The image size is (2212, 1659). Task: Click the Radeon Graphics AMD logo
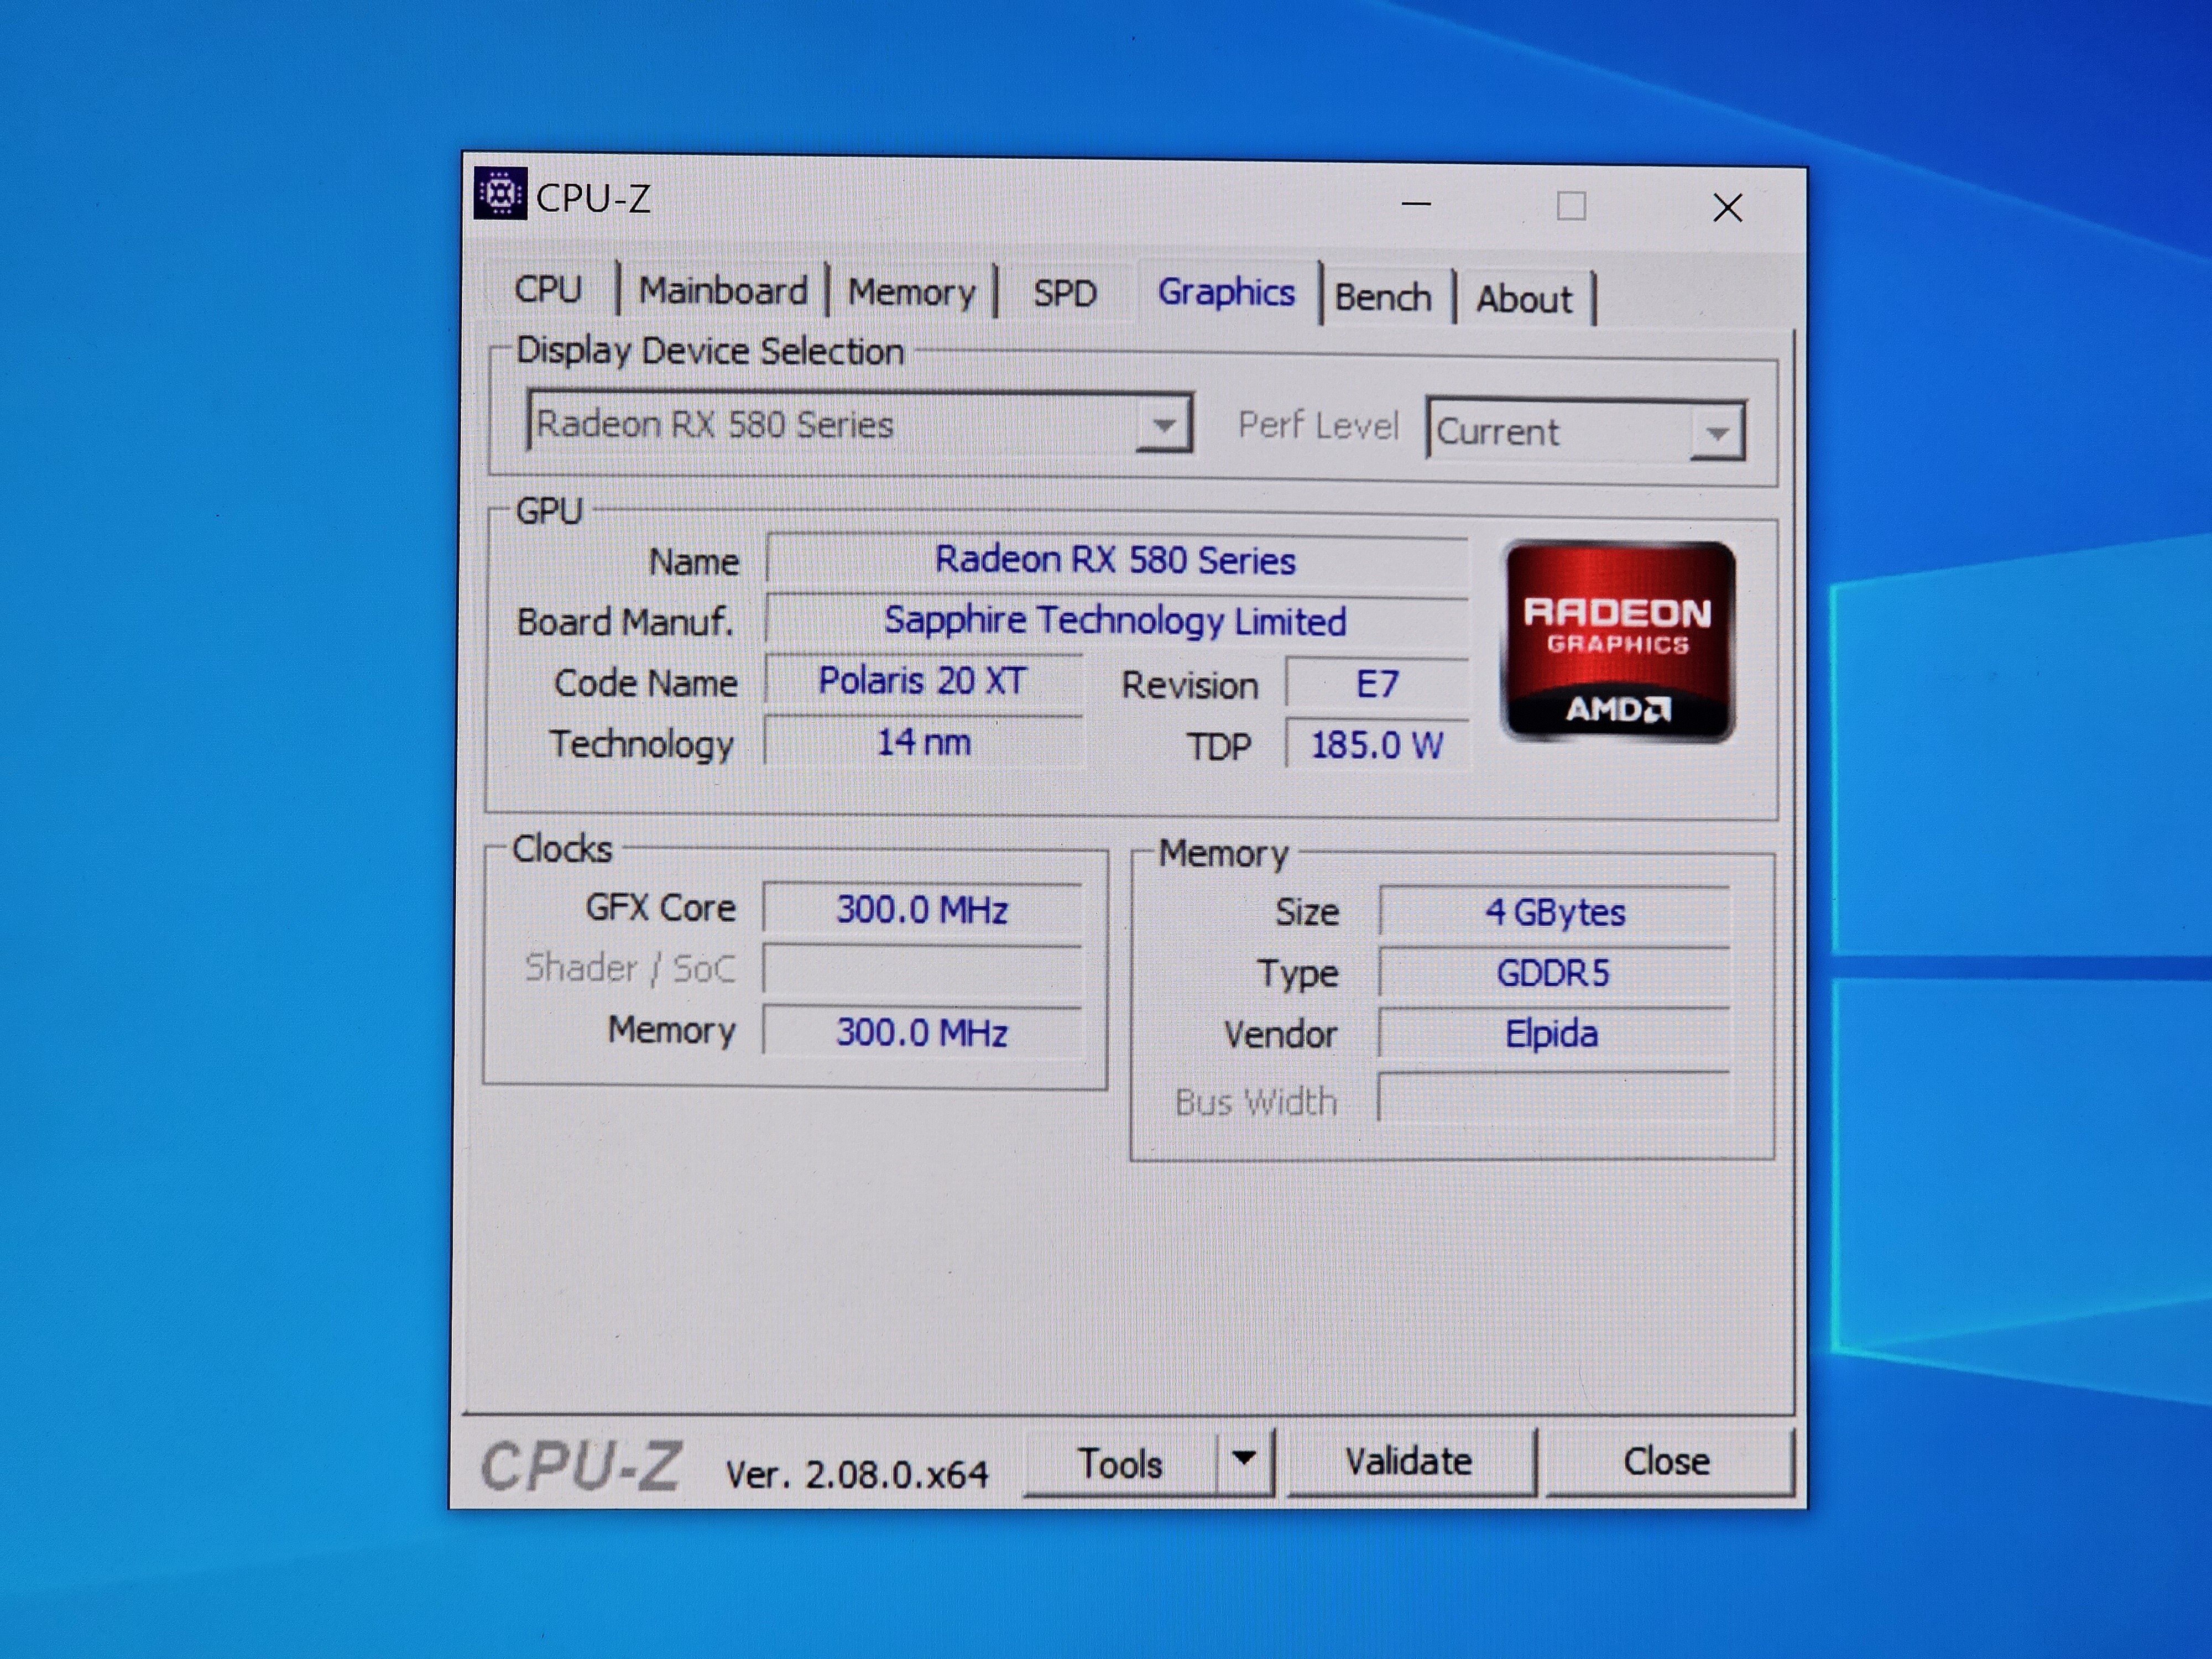click(1619, 641)
